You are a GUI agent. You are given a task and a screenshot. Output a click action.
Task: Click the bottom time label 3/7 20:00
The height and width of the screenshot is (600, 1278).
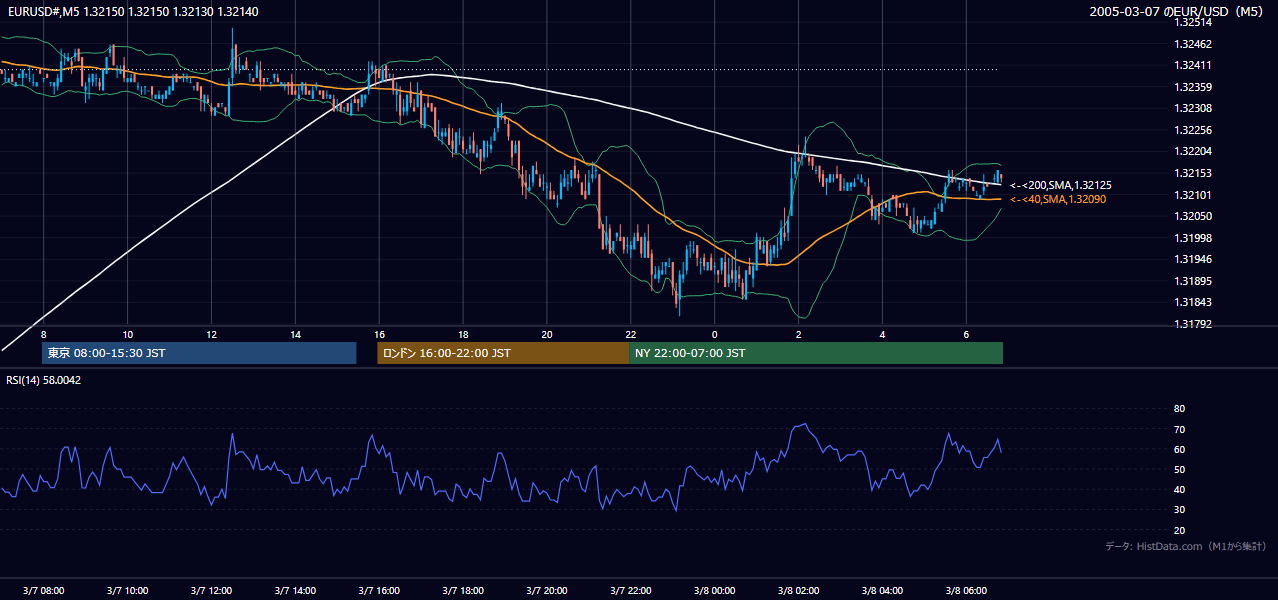pyautogui.click(x=547, y=591)
